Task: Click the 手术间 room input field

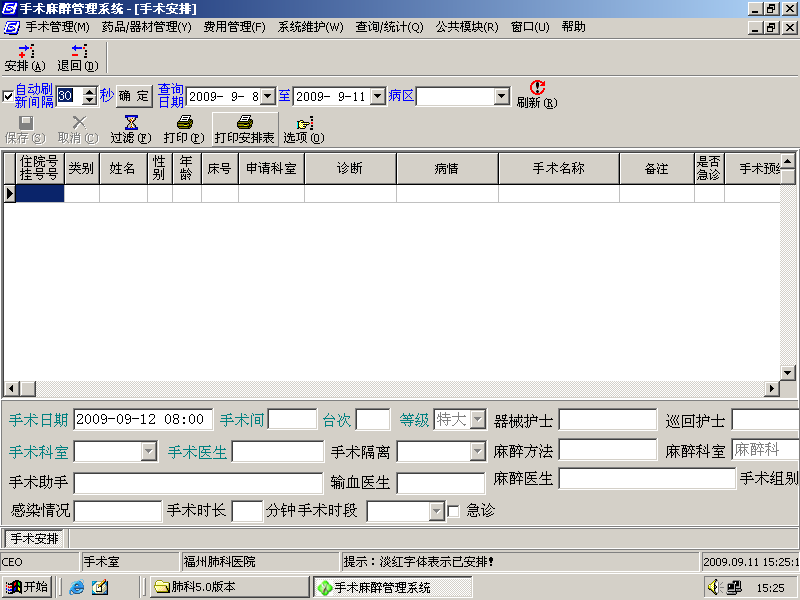Action: [292, 419]
